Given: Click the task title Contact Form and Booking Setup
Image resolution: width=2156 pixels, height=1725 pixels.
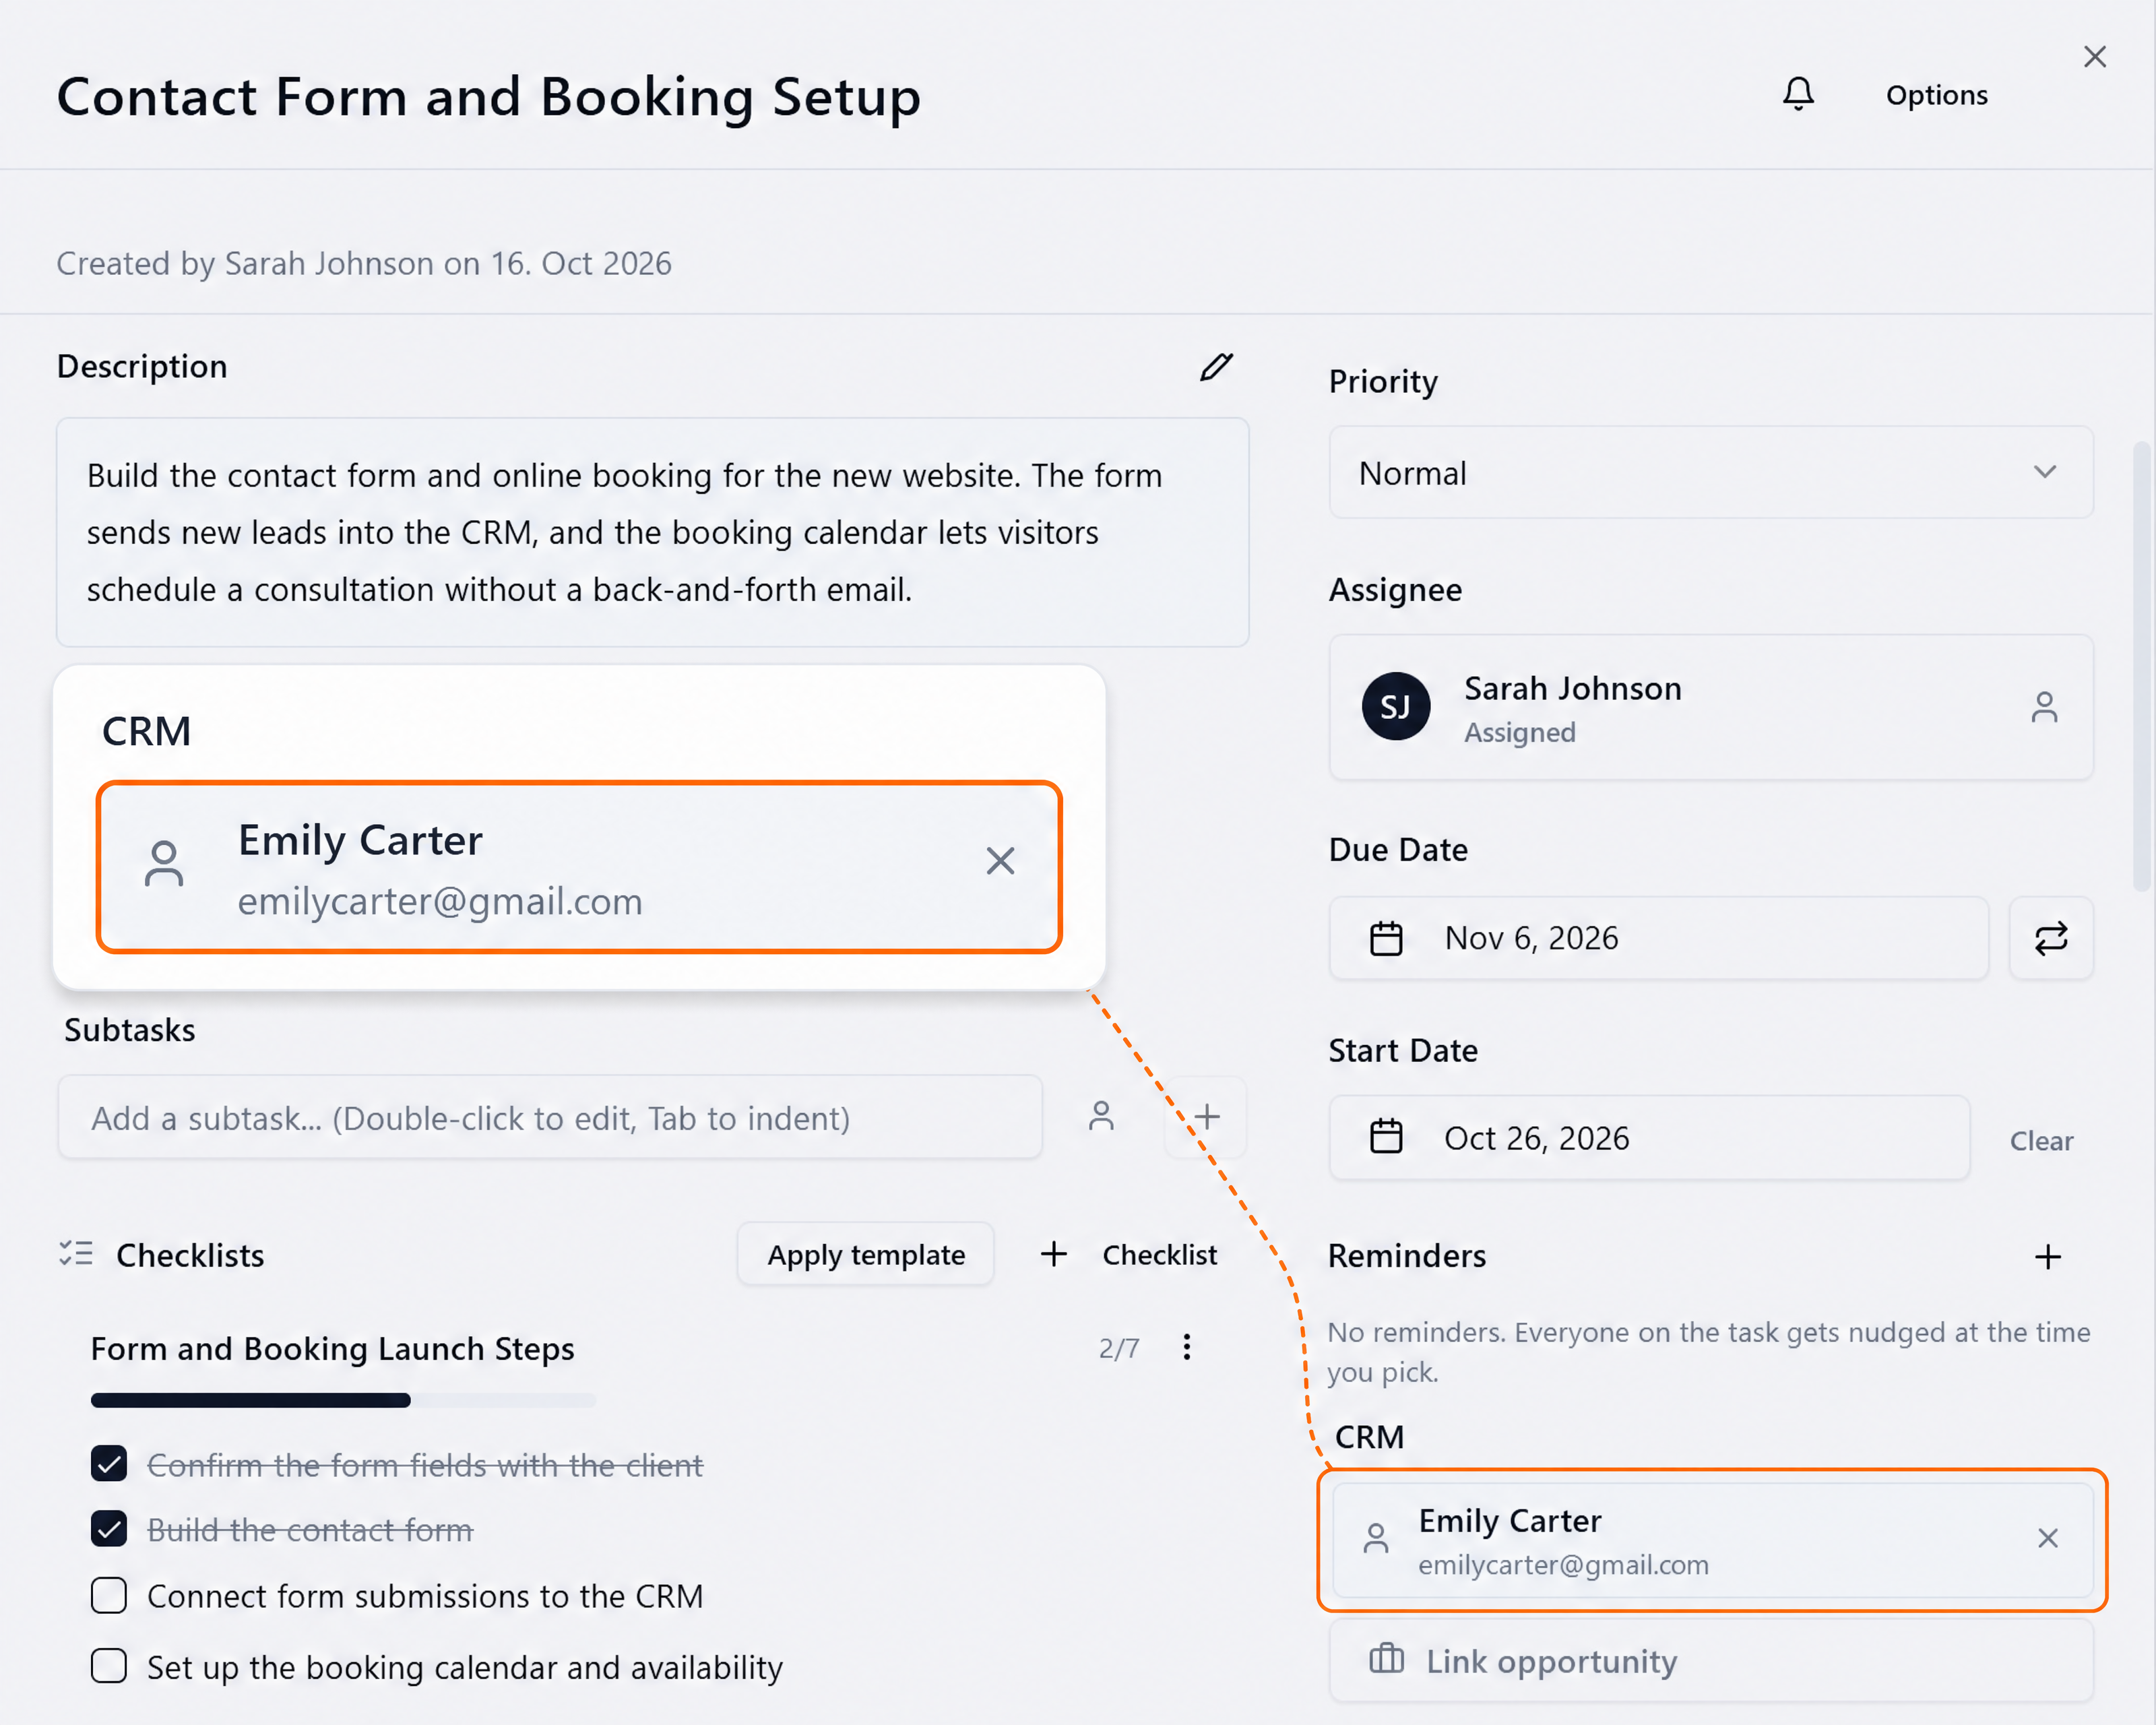Looking at the screenshot, I should (x=488, y=97).
